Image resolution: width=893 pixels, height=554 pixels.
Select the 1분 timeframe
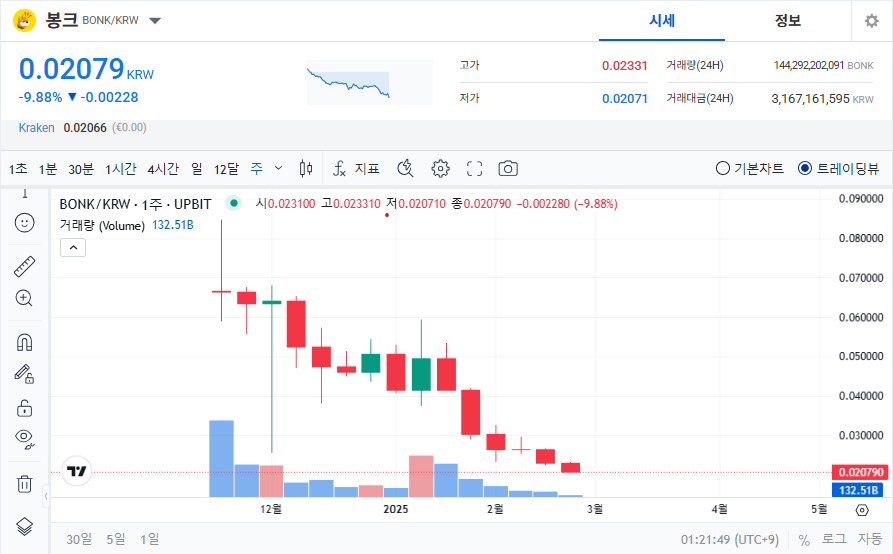[48, 169]
